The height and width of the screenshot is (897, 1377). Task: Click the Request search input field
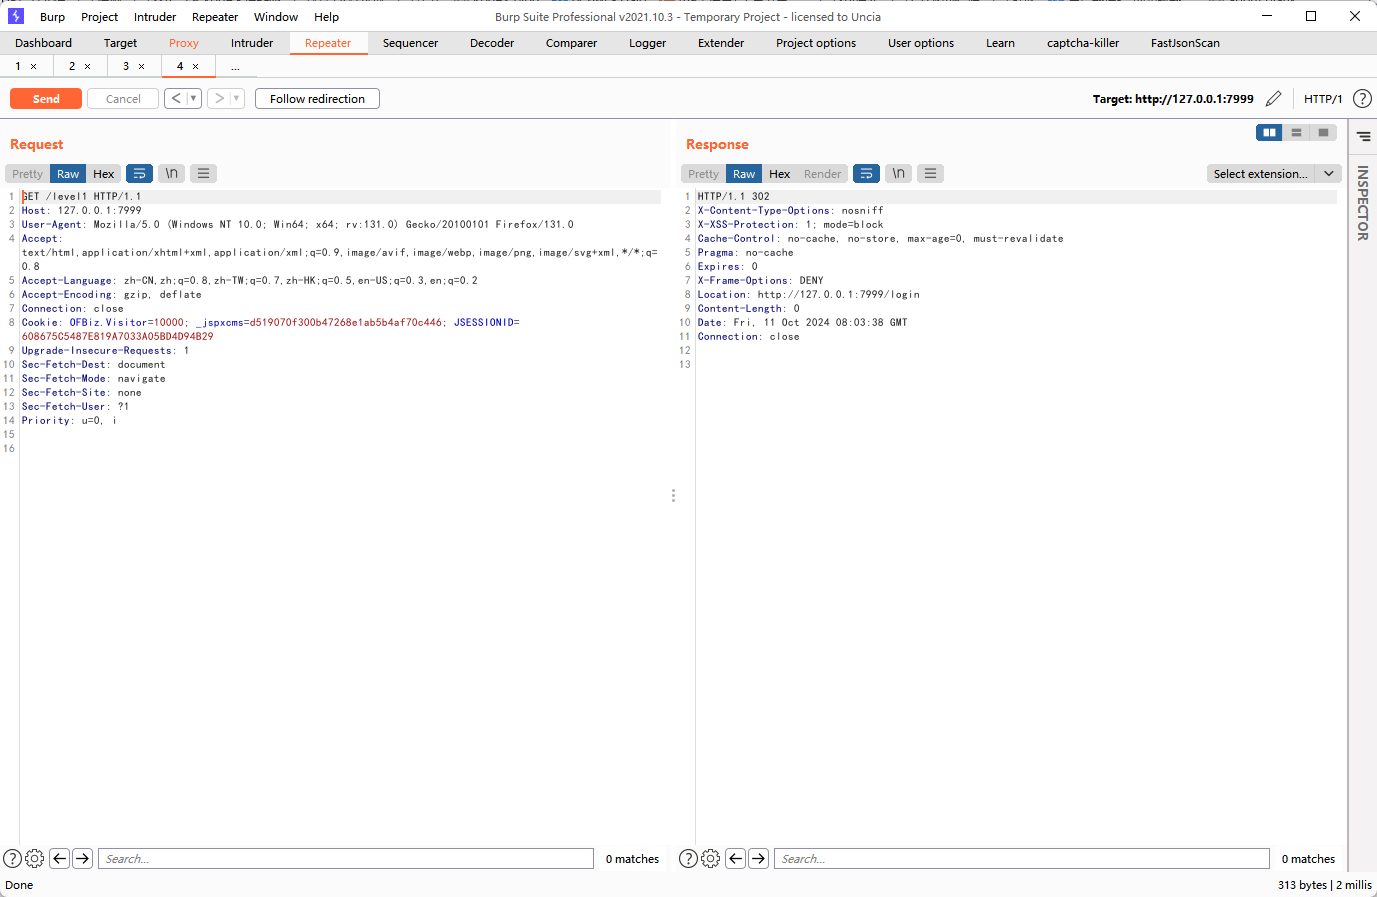[346, 859]
